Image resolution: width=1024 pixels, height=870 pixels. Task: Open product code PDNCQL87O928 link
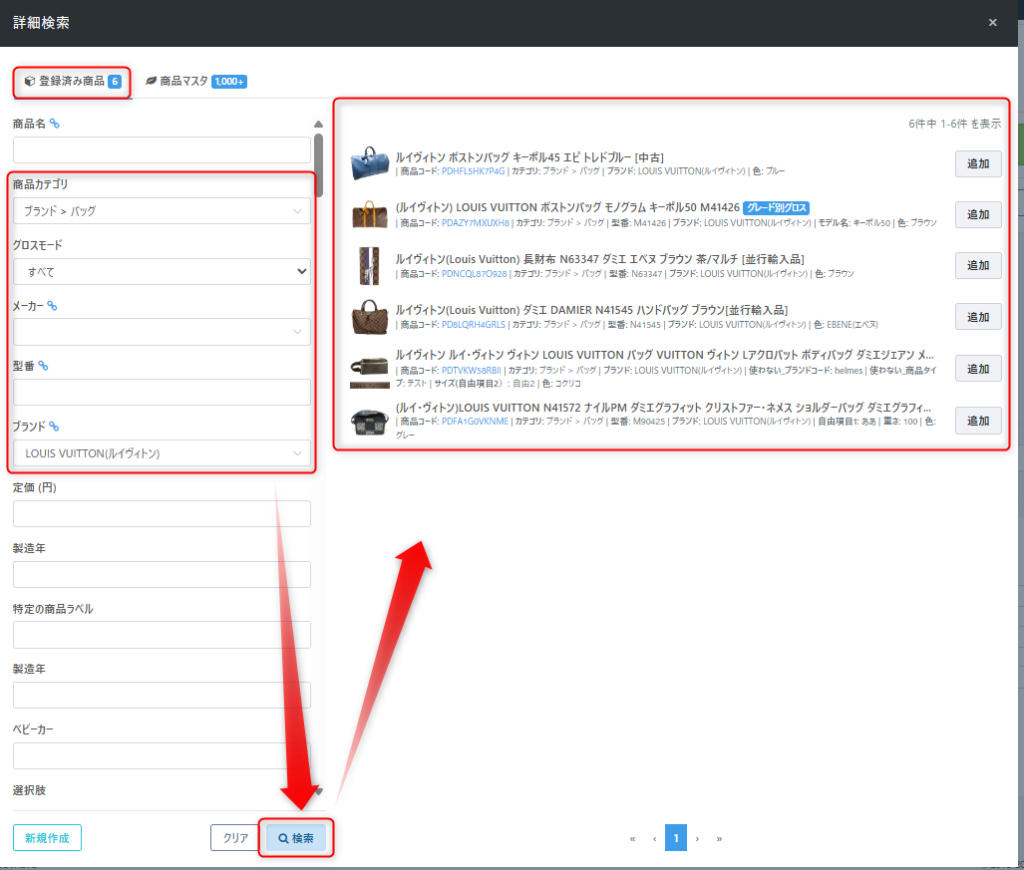474,274
